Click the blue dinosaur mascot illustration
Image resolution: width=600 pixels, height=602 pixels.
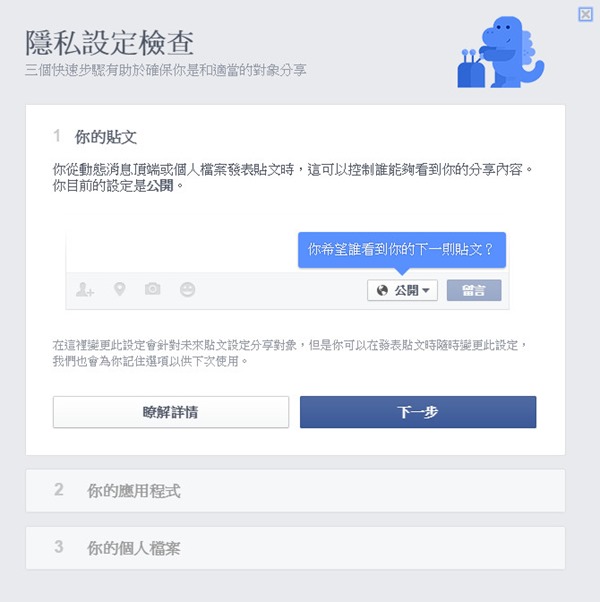click(x=501, y=52)
